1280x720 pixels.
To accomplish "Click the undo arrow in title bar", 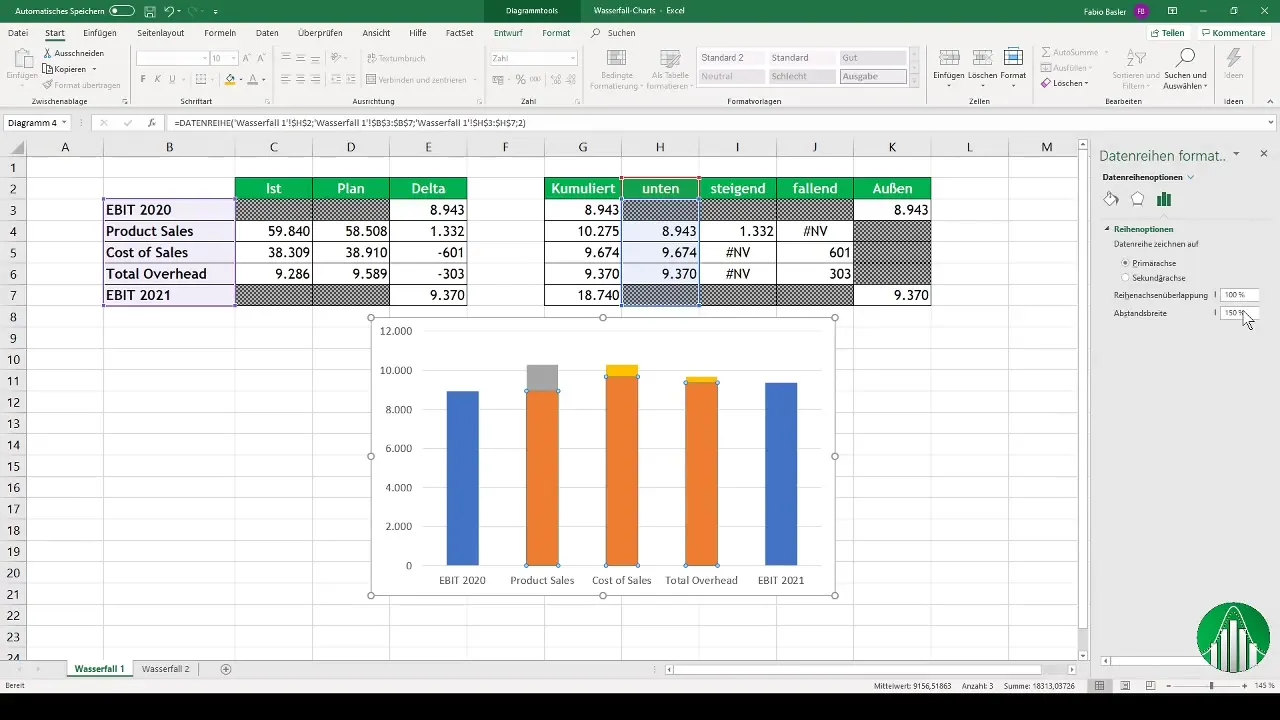I will point(169,10).
